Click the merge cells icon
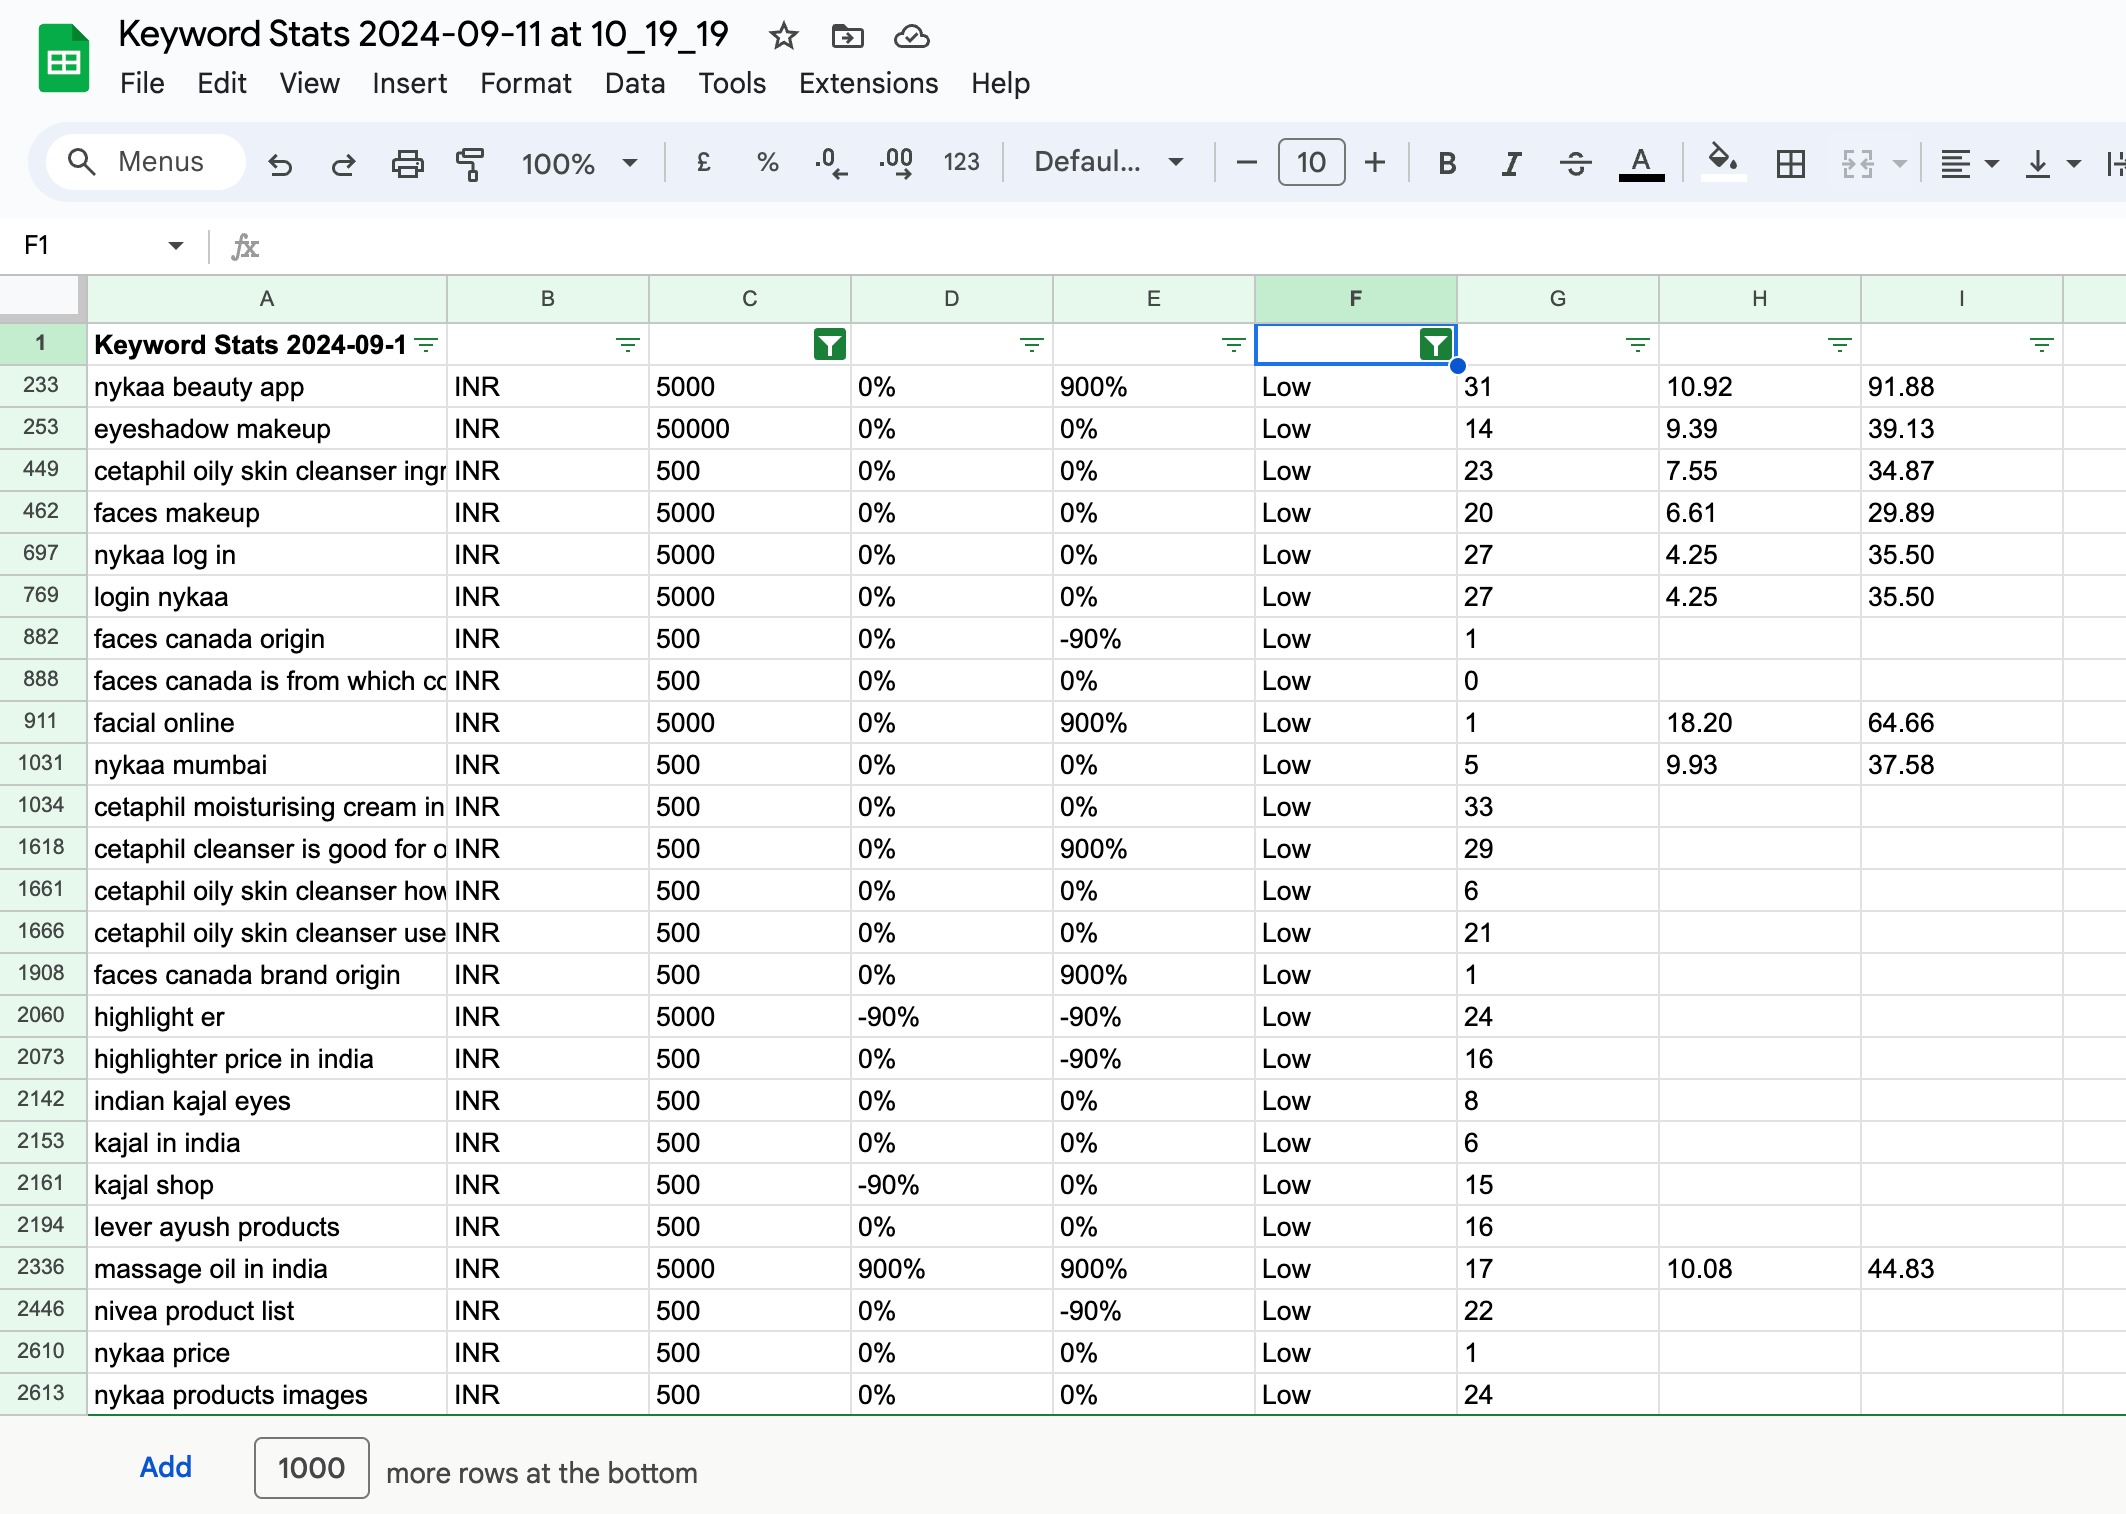The width and height of the screenshot is (2126, 1514). point(1857,163)
